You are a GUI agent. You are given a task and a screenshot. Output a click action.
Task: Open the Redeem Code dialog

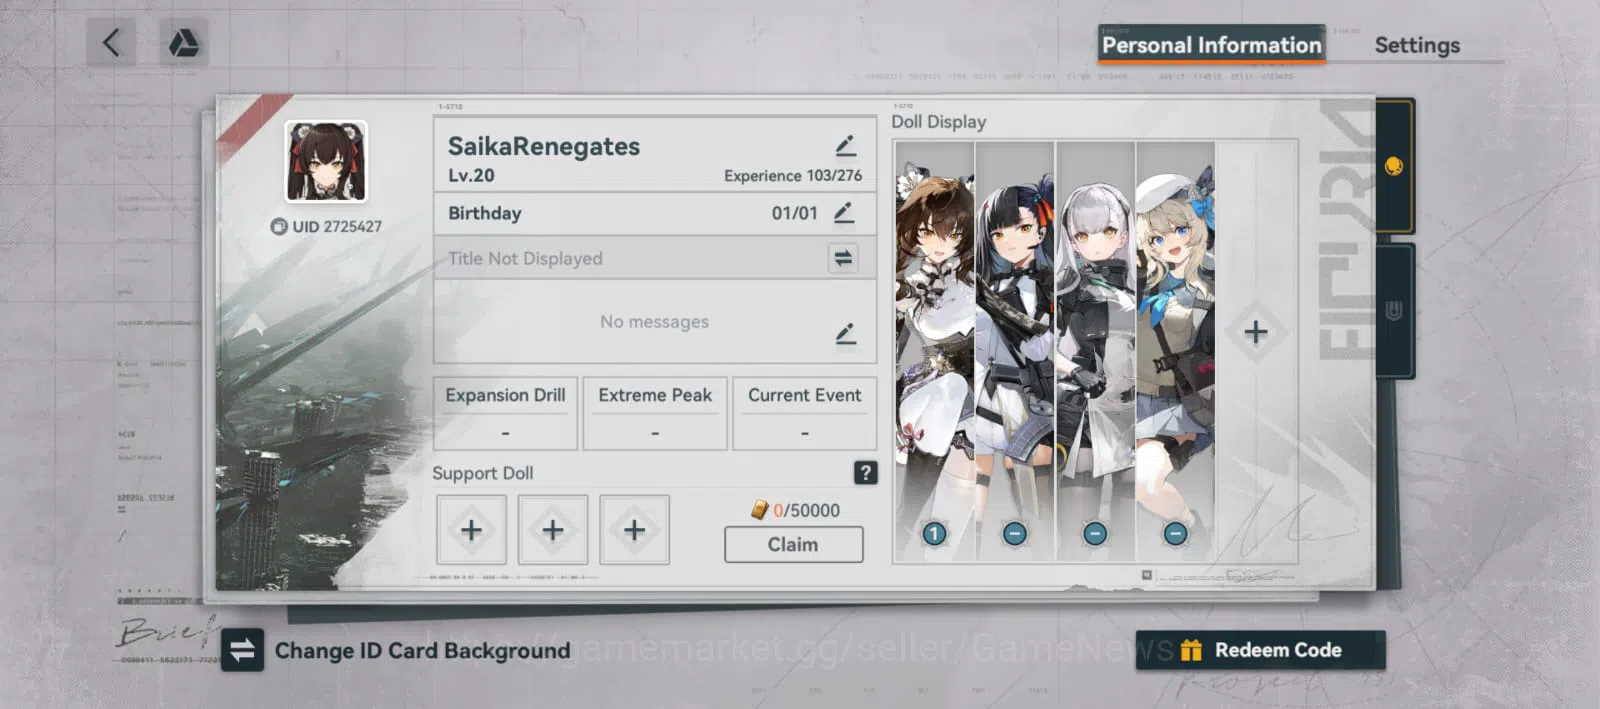[1261, 650]
